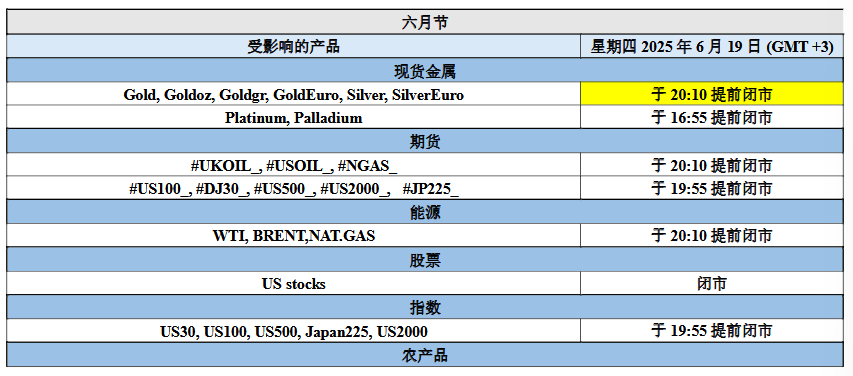
Task: Click the #US100_, #DJ30_, #US500_ futures cell
Action: 294,188
